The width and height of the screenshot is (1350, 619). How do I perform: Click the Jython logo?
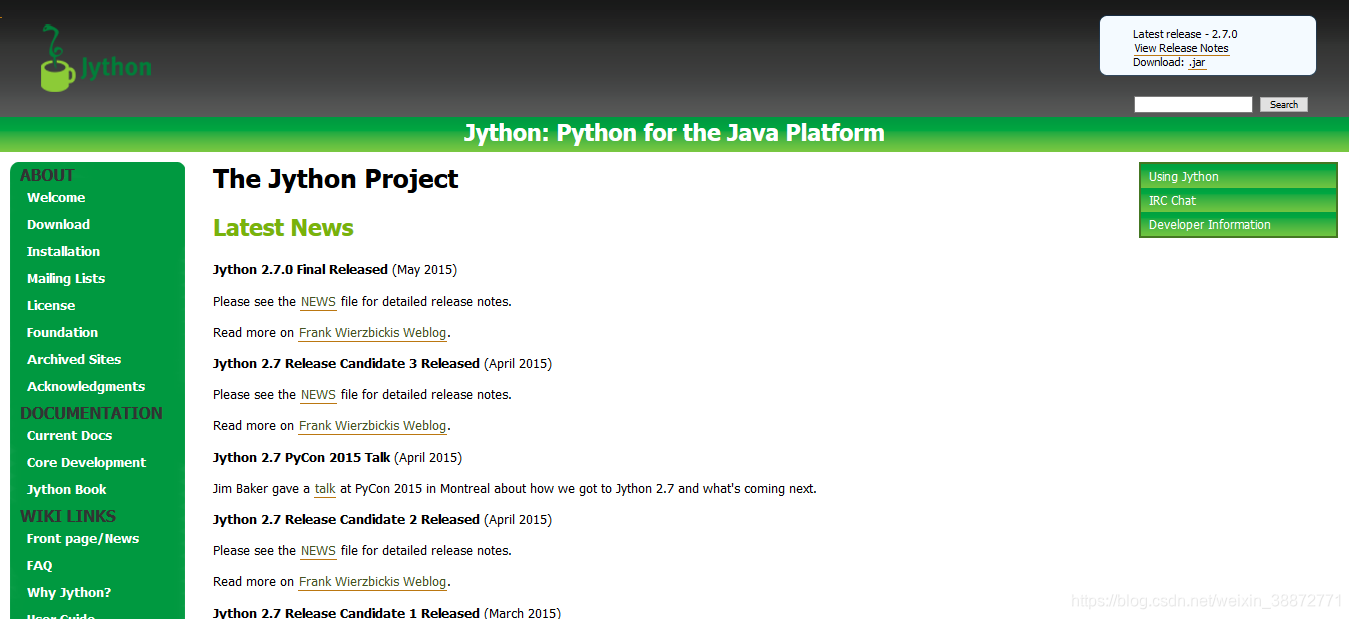point(96,59)
